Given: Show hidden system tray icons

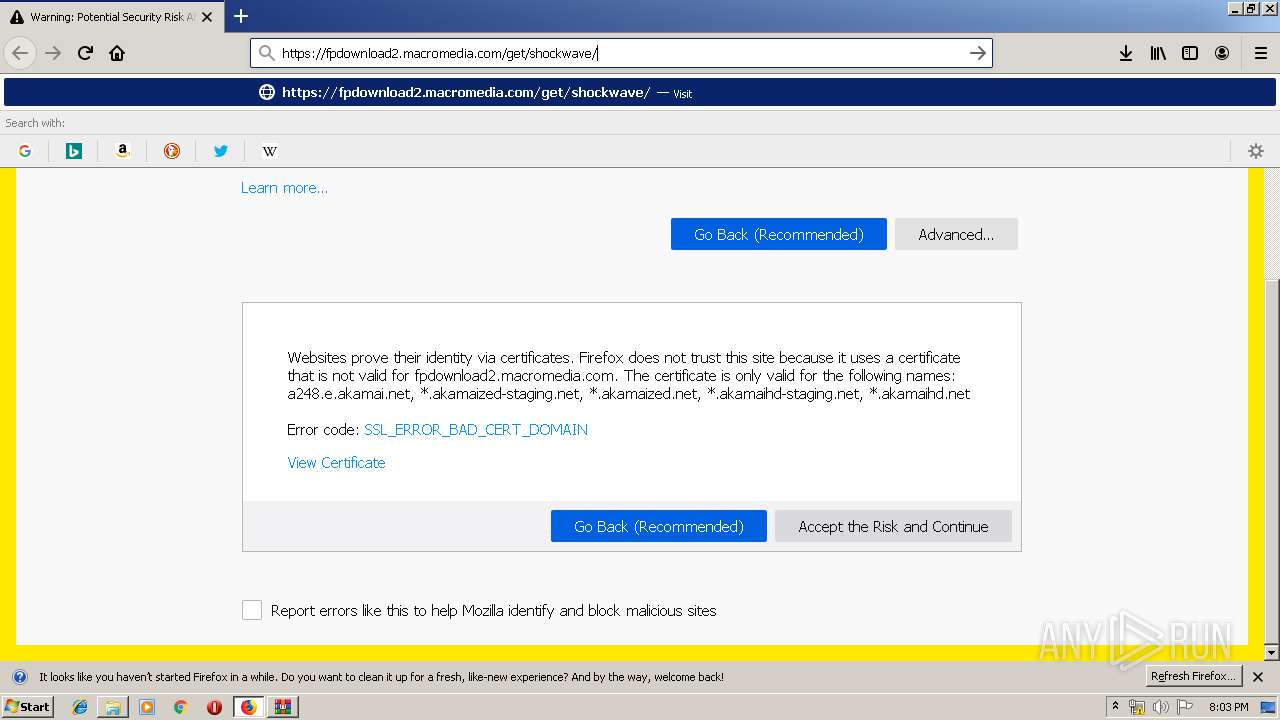Looking at the screenshot, I should coord(1116,707).
